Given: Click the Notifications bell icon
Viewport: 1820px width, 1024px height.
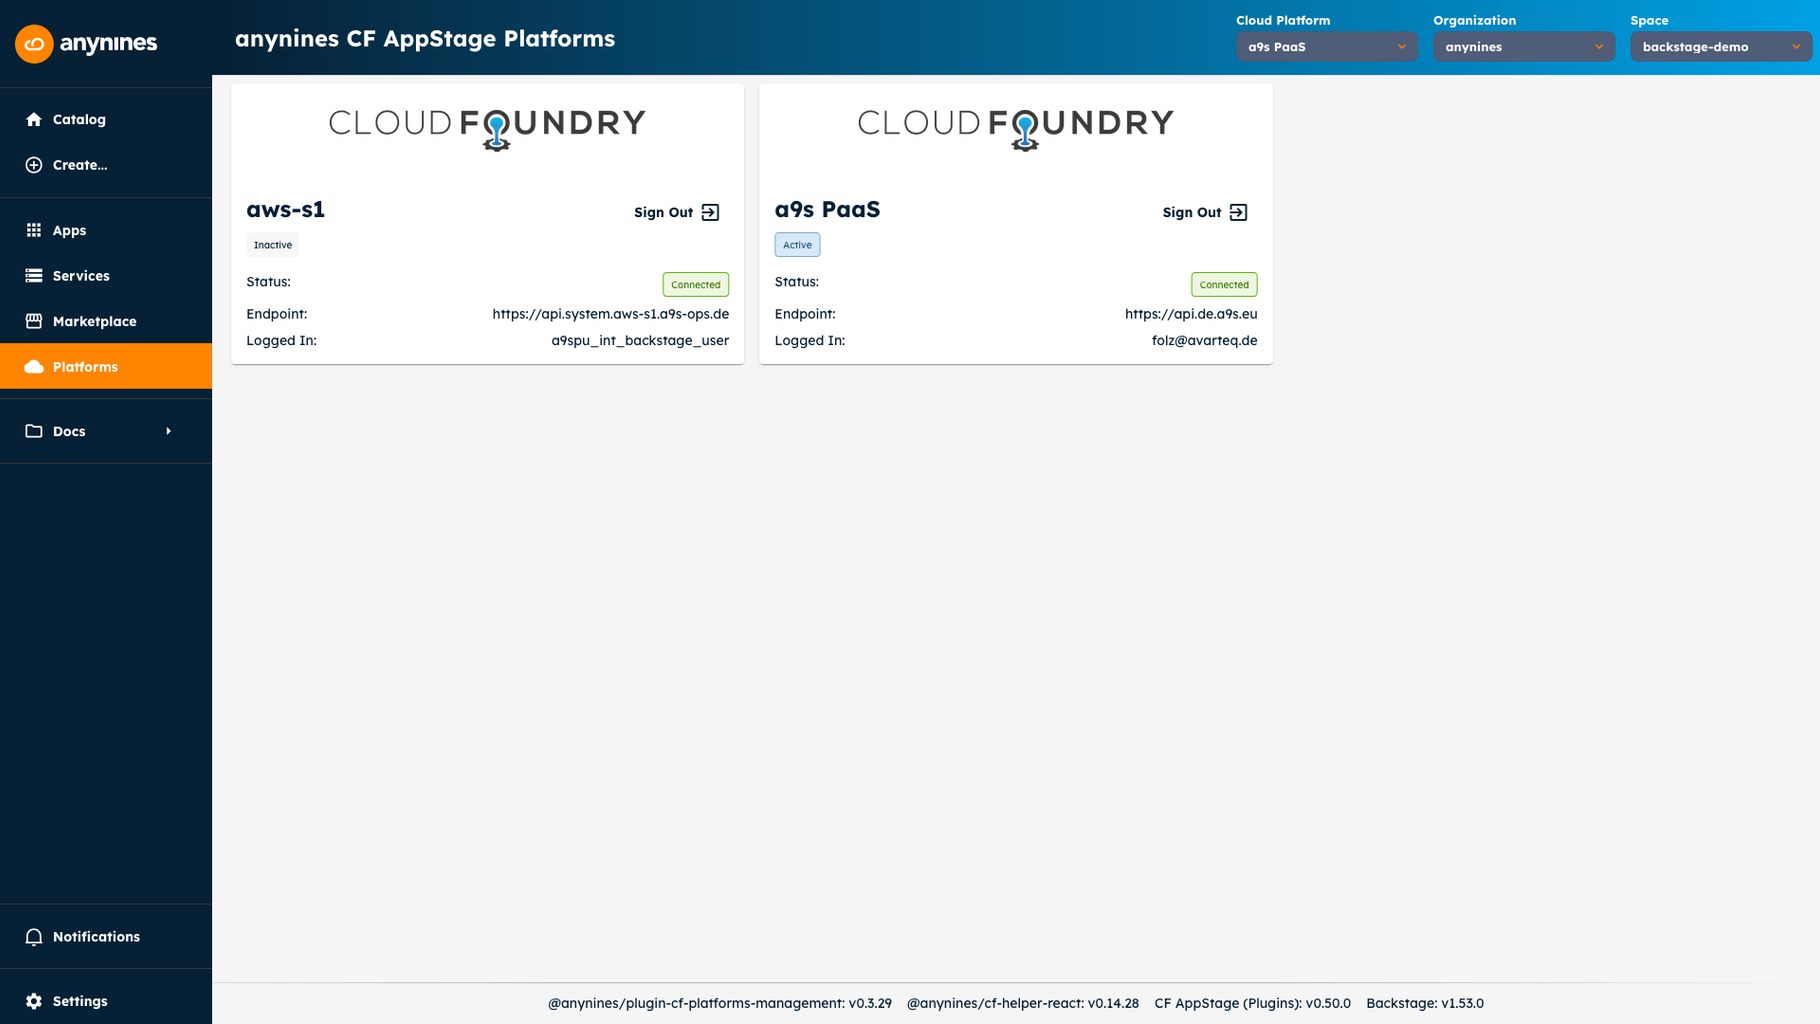Looking at the screenshot, I should point(34,937).
